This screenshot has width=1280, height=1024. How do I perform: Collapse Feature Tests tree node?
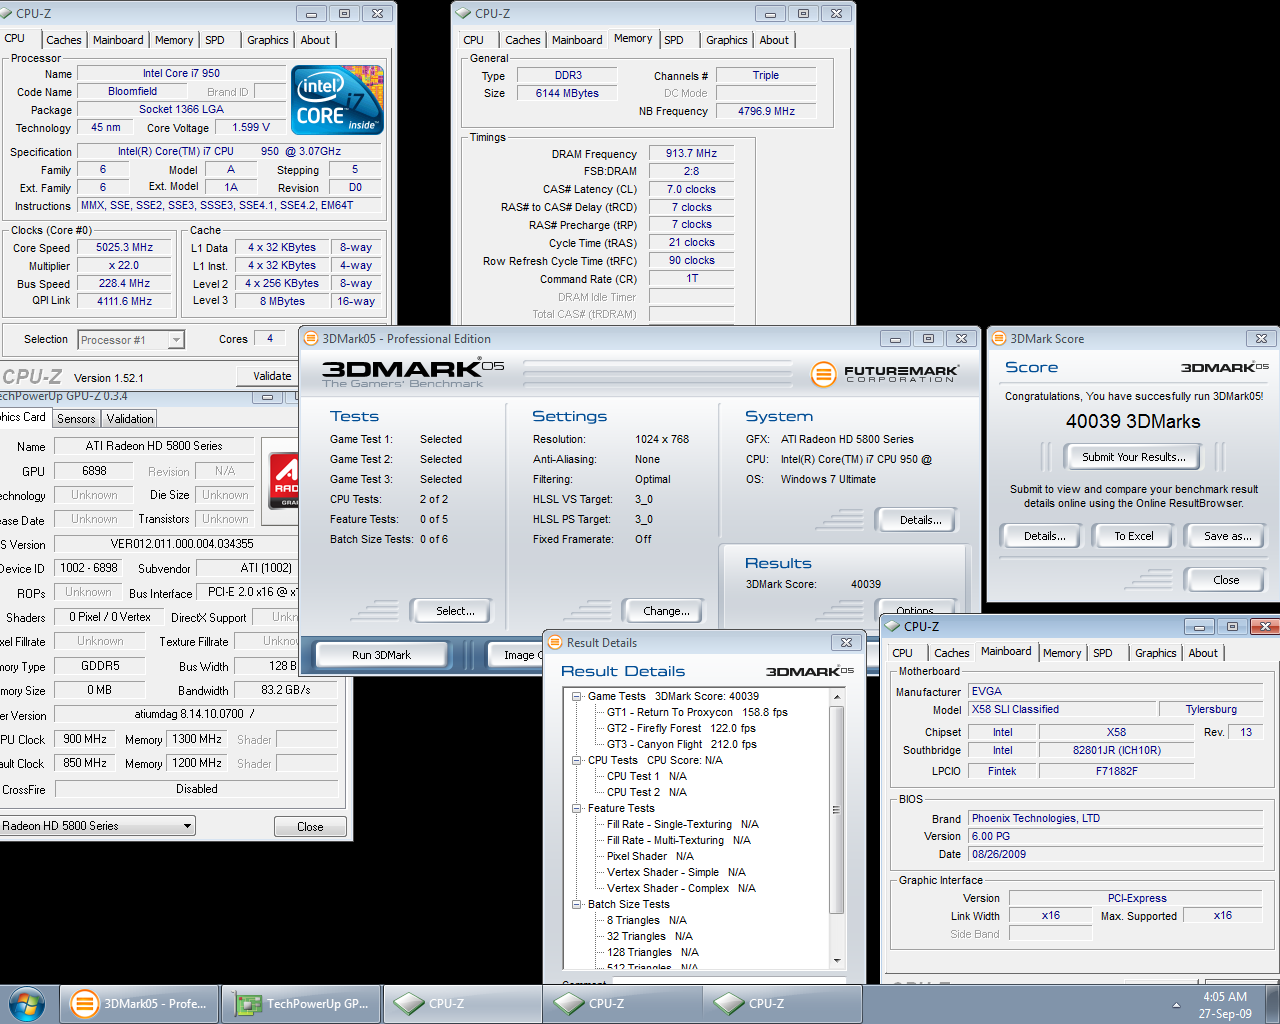pyautogui.click(x=577, y=809)
